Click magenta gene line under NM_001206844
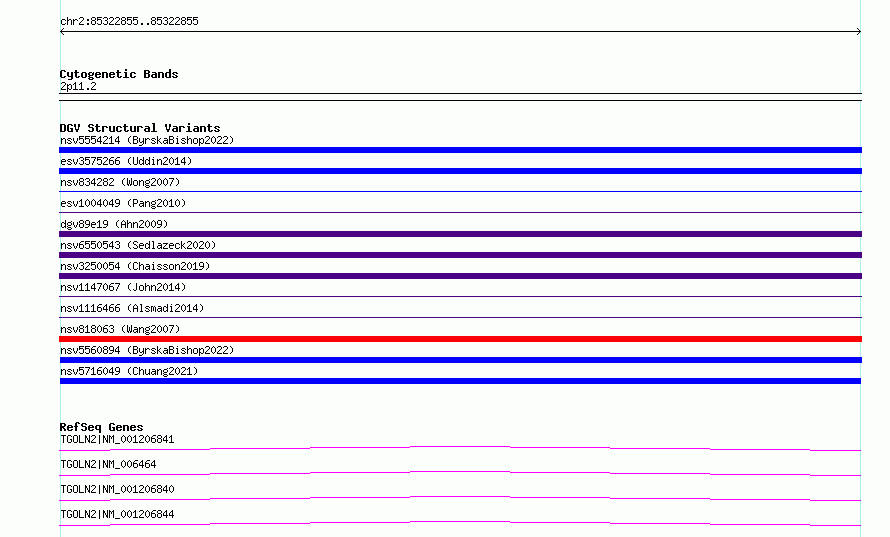The height and width of the screenshot is (537, 890). [460, 523]
